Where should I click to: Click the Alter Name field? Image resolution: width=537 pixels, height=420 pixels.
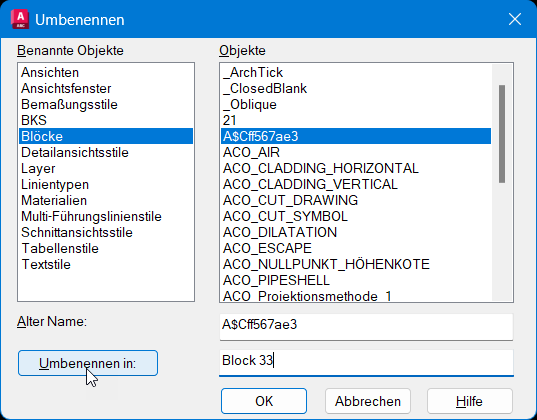point(366,326)
